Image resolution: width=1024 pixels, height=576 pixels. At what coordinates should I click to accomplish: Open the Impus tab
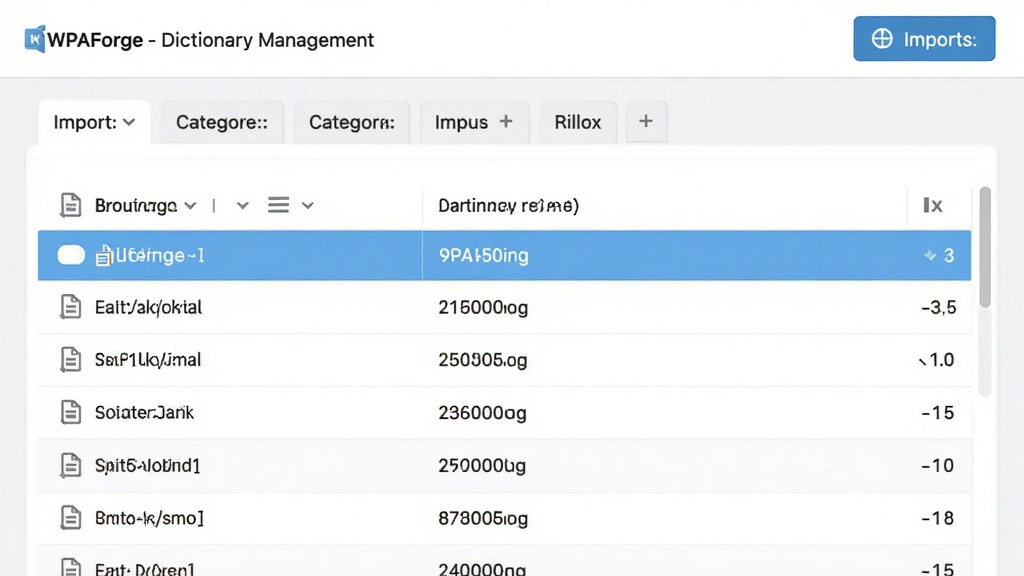(x=474, y=122)
